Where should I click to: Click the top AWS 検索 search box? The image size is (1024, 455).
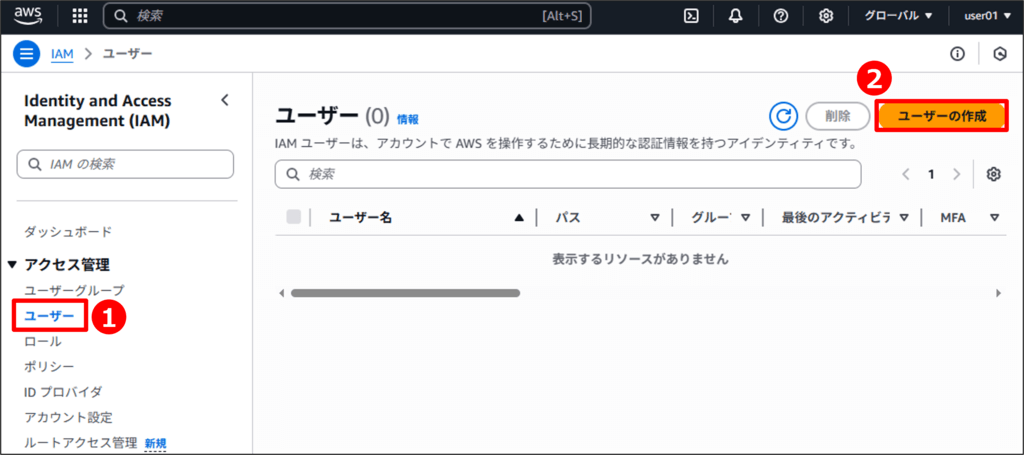pos(347,16)
